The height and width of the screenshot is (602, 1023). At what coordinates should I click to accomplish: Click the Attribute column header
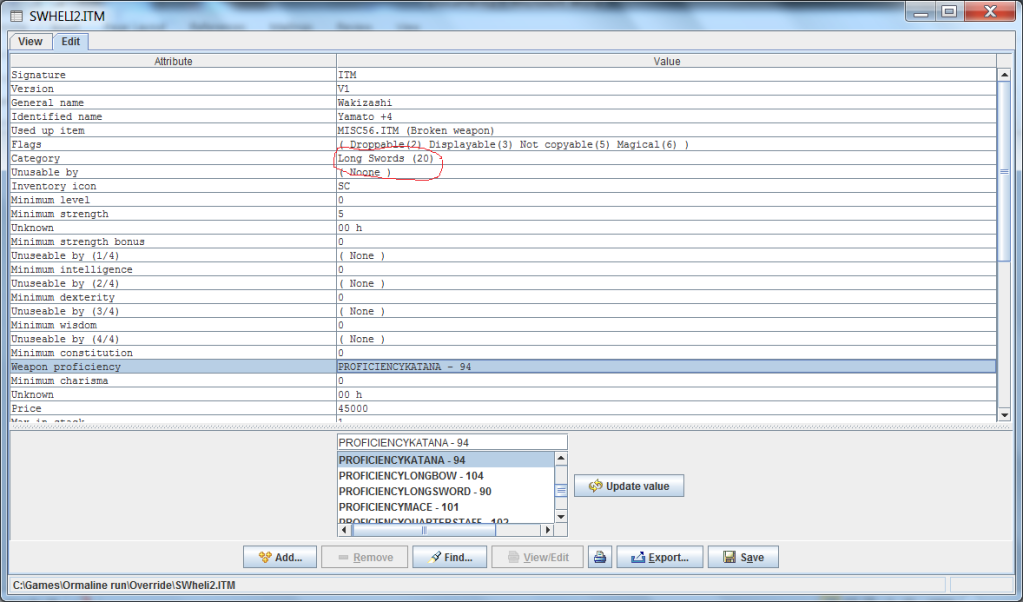(x=173, y=61)
